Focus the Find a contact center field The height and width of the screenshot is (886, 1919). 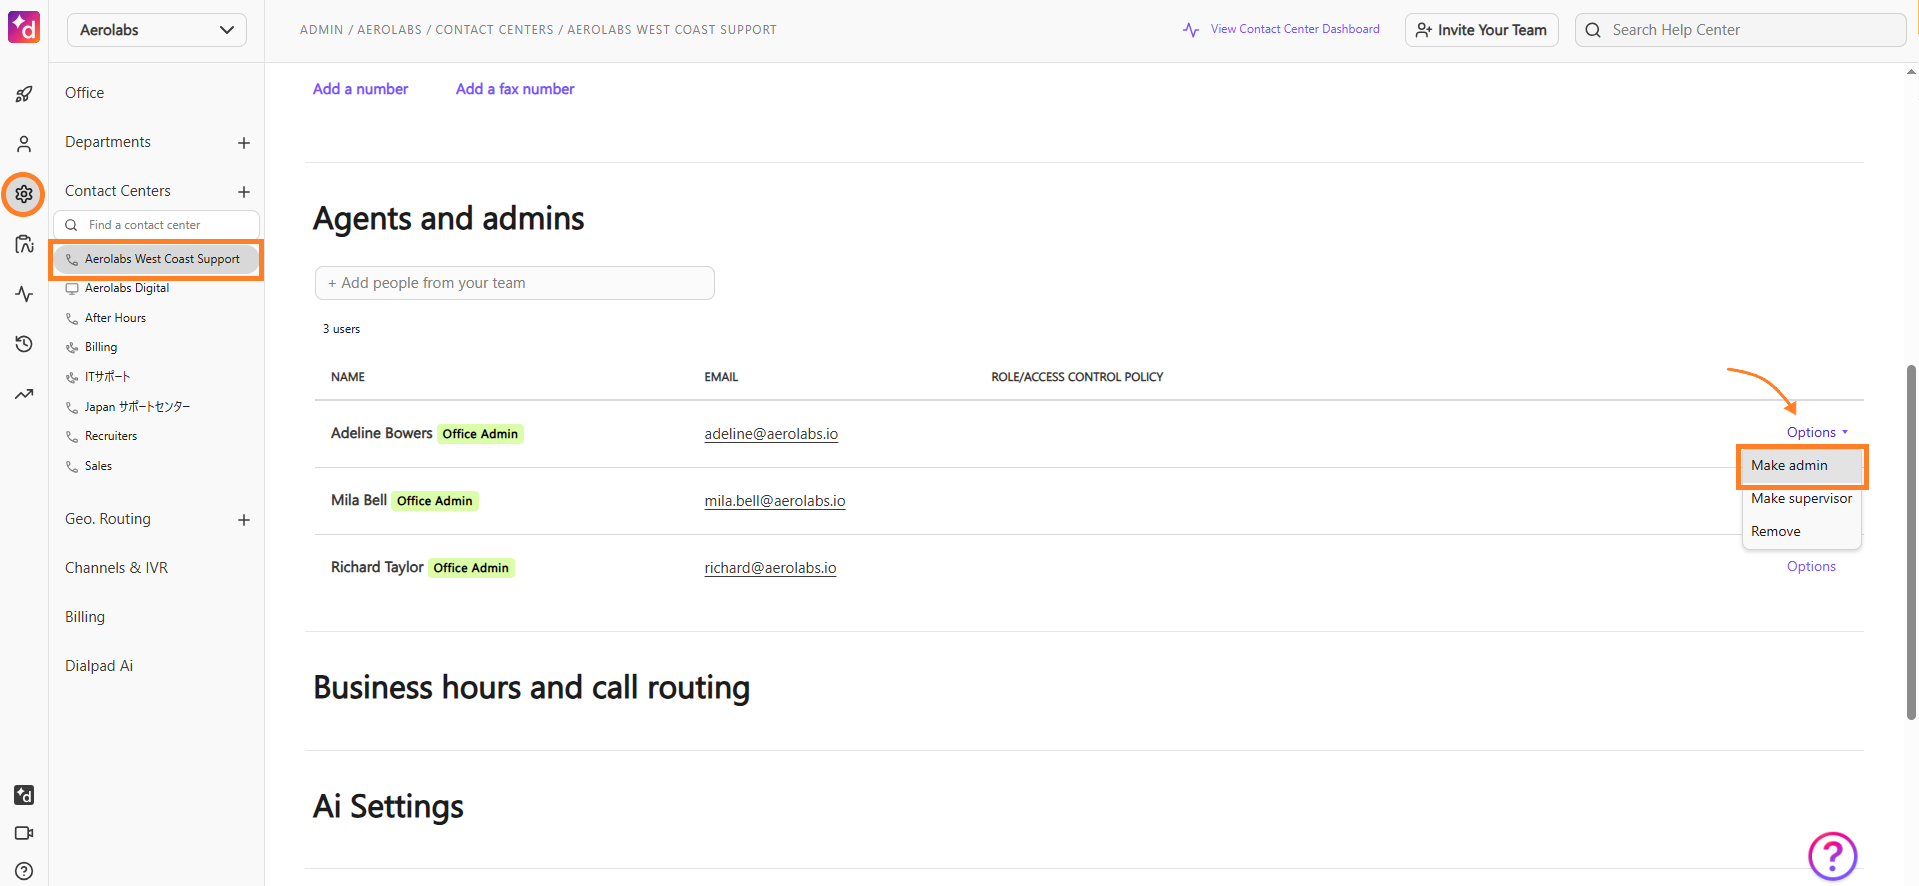(x=157, y=225)
